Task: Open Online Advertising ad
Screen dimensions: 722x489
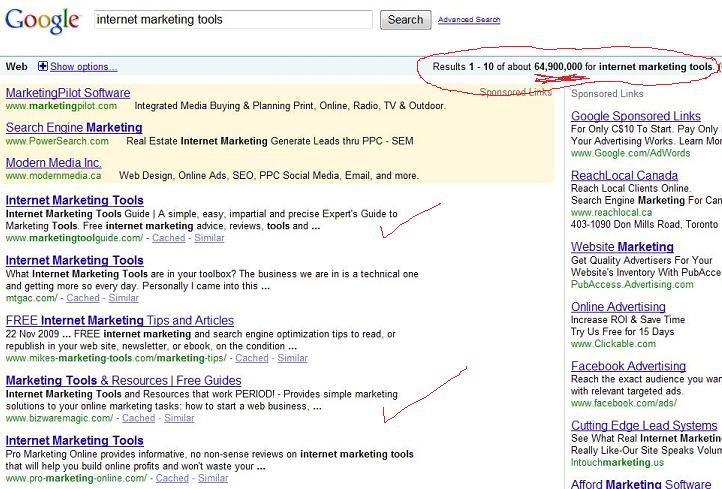Action: (x=618, y=307)
